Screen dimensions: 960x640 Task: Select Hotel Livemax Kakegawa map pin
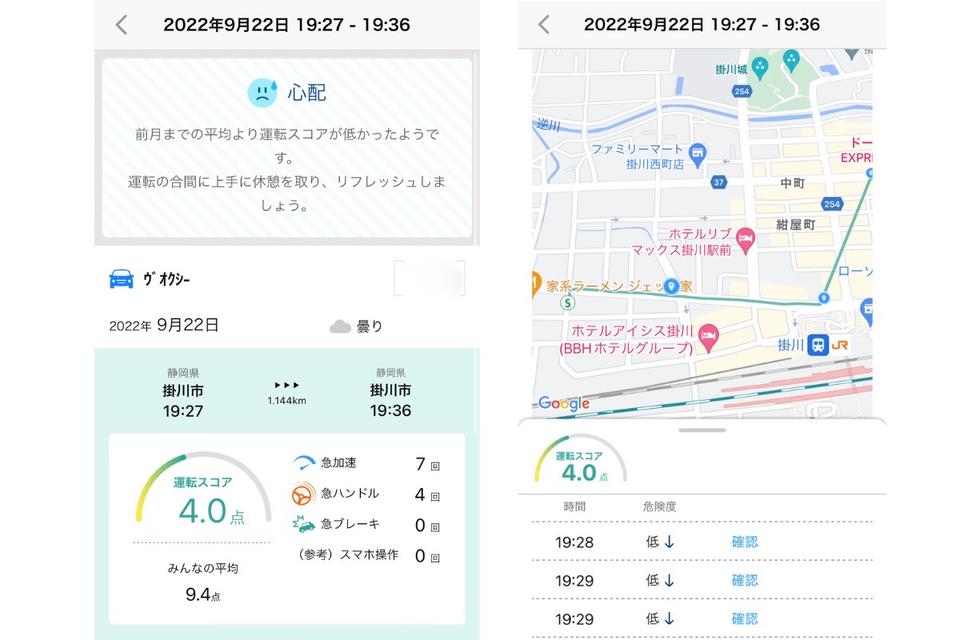(745, 240)
